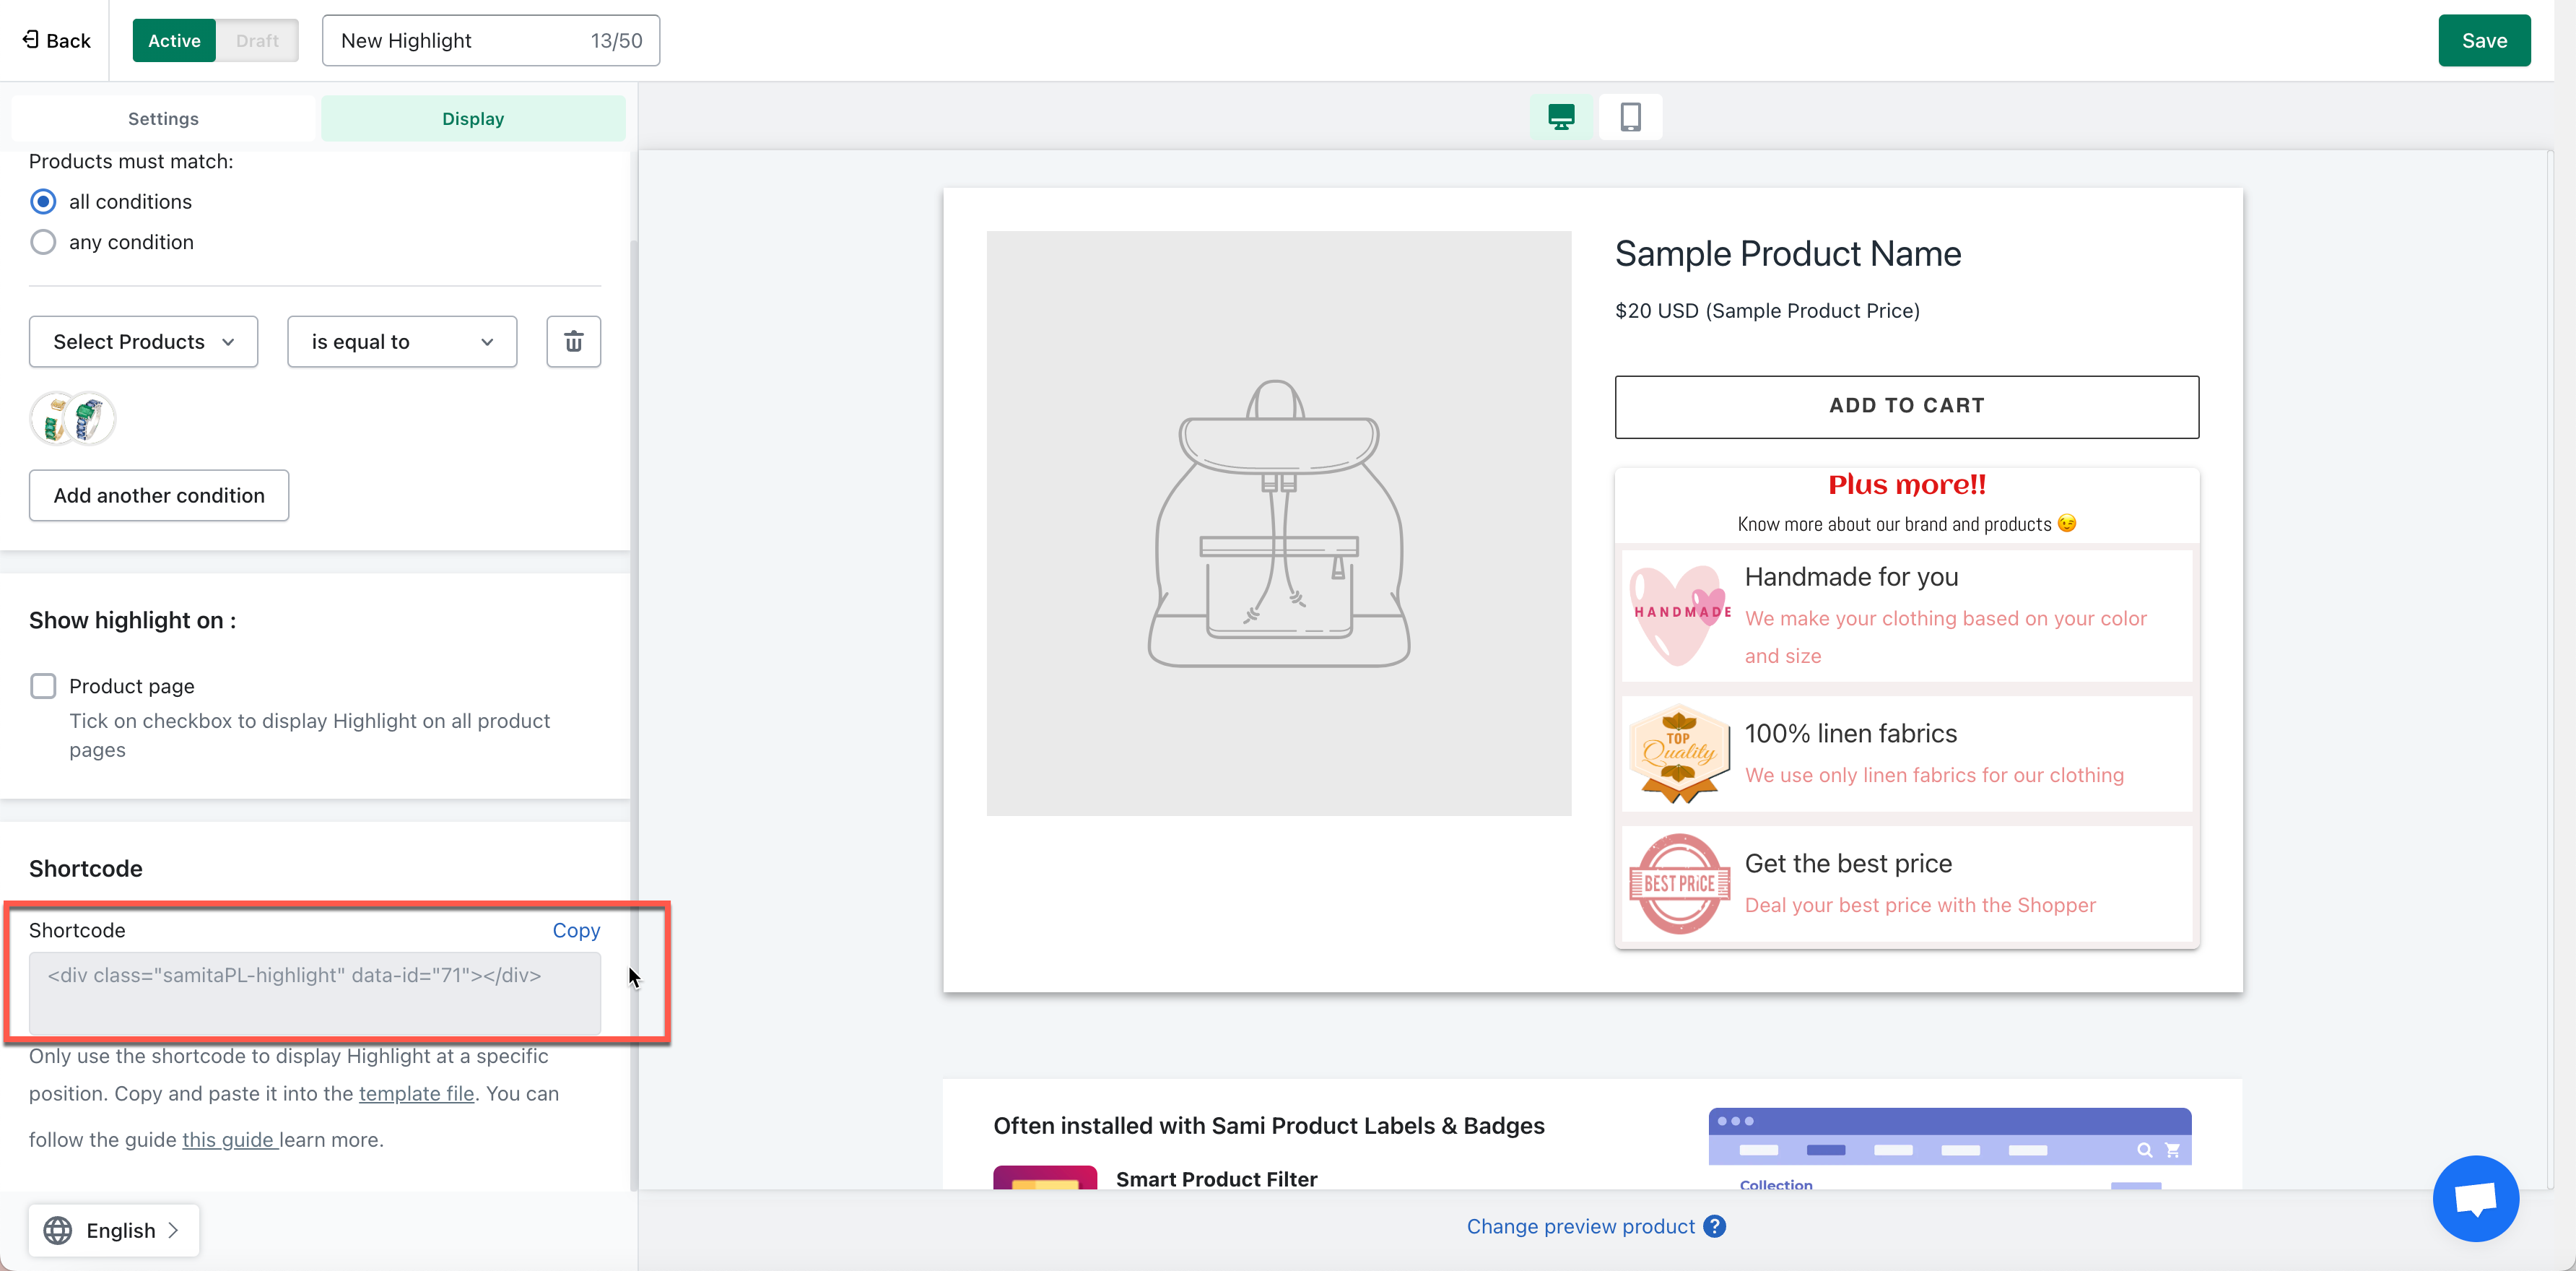
Task: Click Get the best price title
Action: pyautogui.click(x=1848, y=863)
